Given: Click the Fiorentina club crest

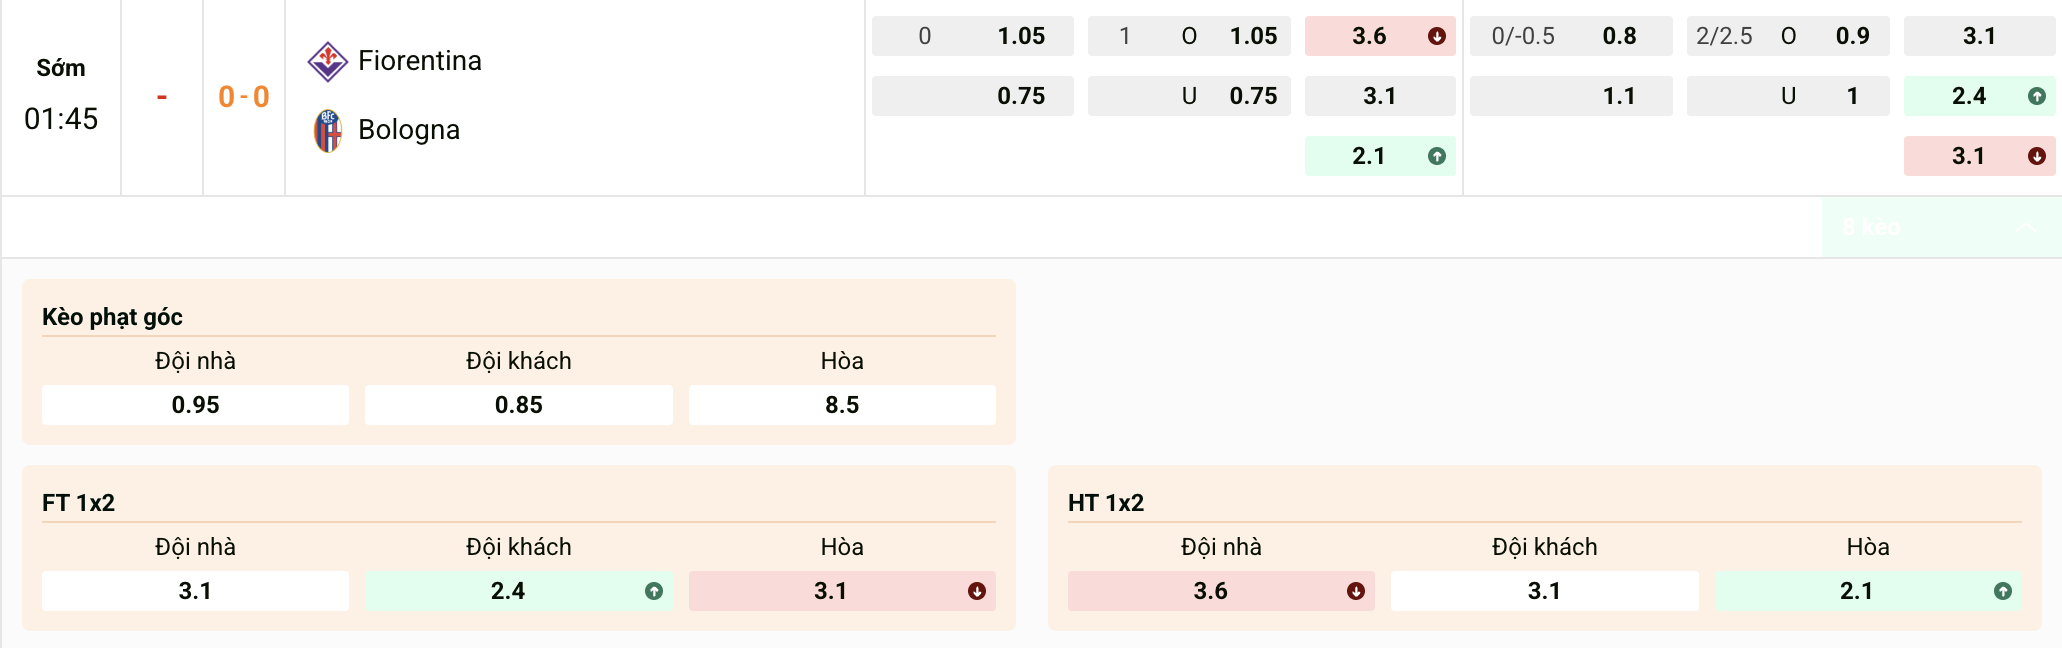Looking at the screenshot, I should pos(330,60).
